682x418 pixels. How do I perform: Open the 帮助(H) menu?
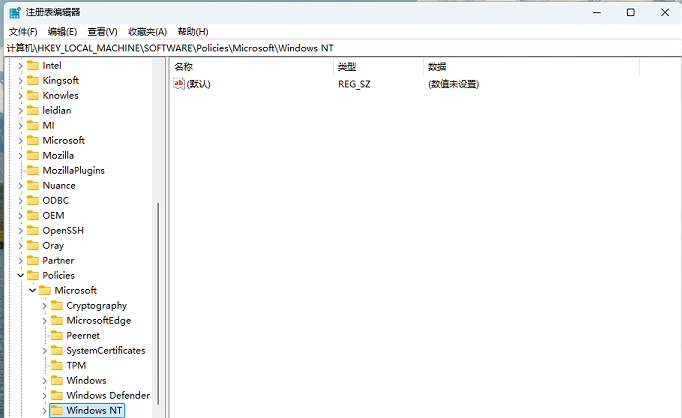193,32
